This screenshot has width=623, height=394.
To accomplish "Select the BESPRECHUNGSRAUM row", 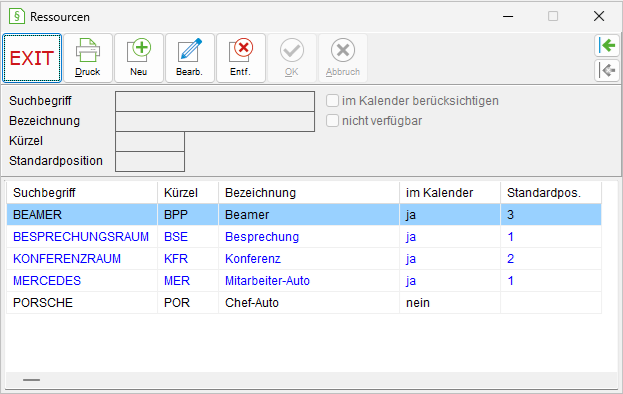I will point(304,237).
